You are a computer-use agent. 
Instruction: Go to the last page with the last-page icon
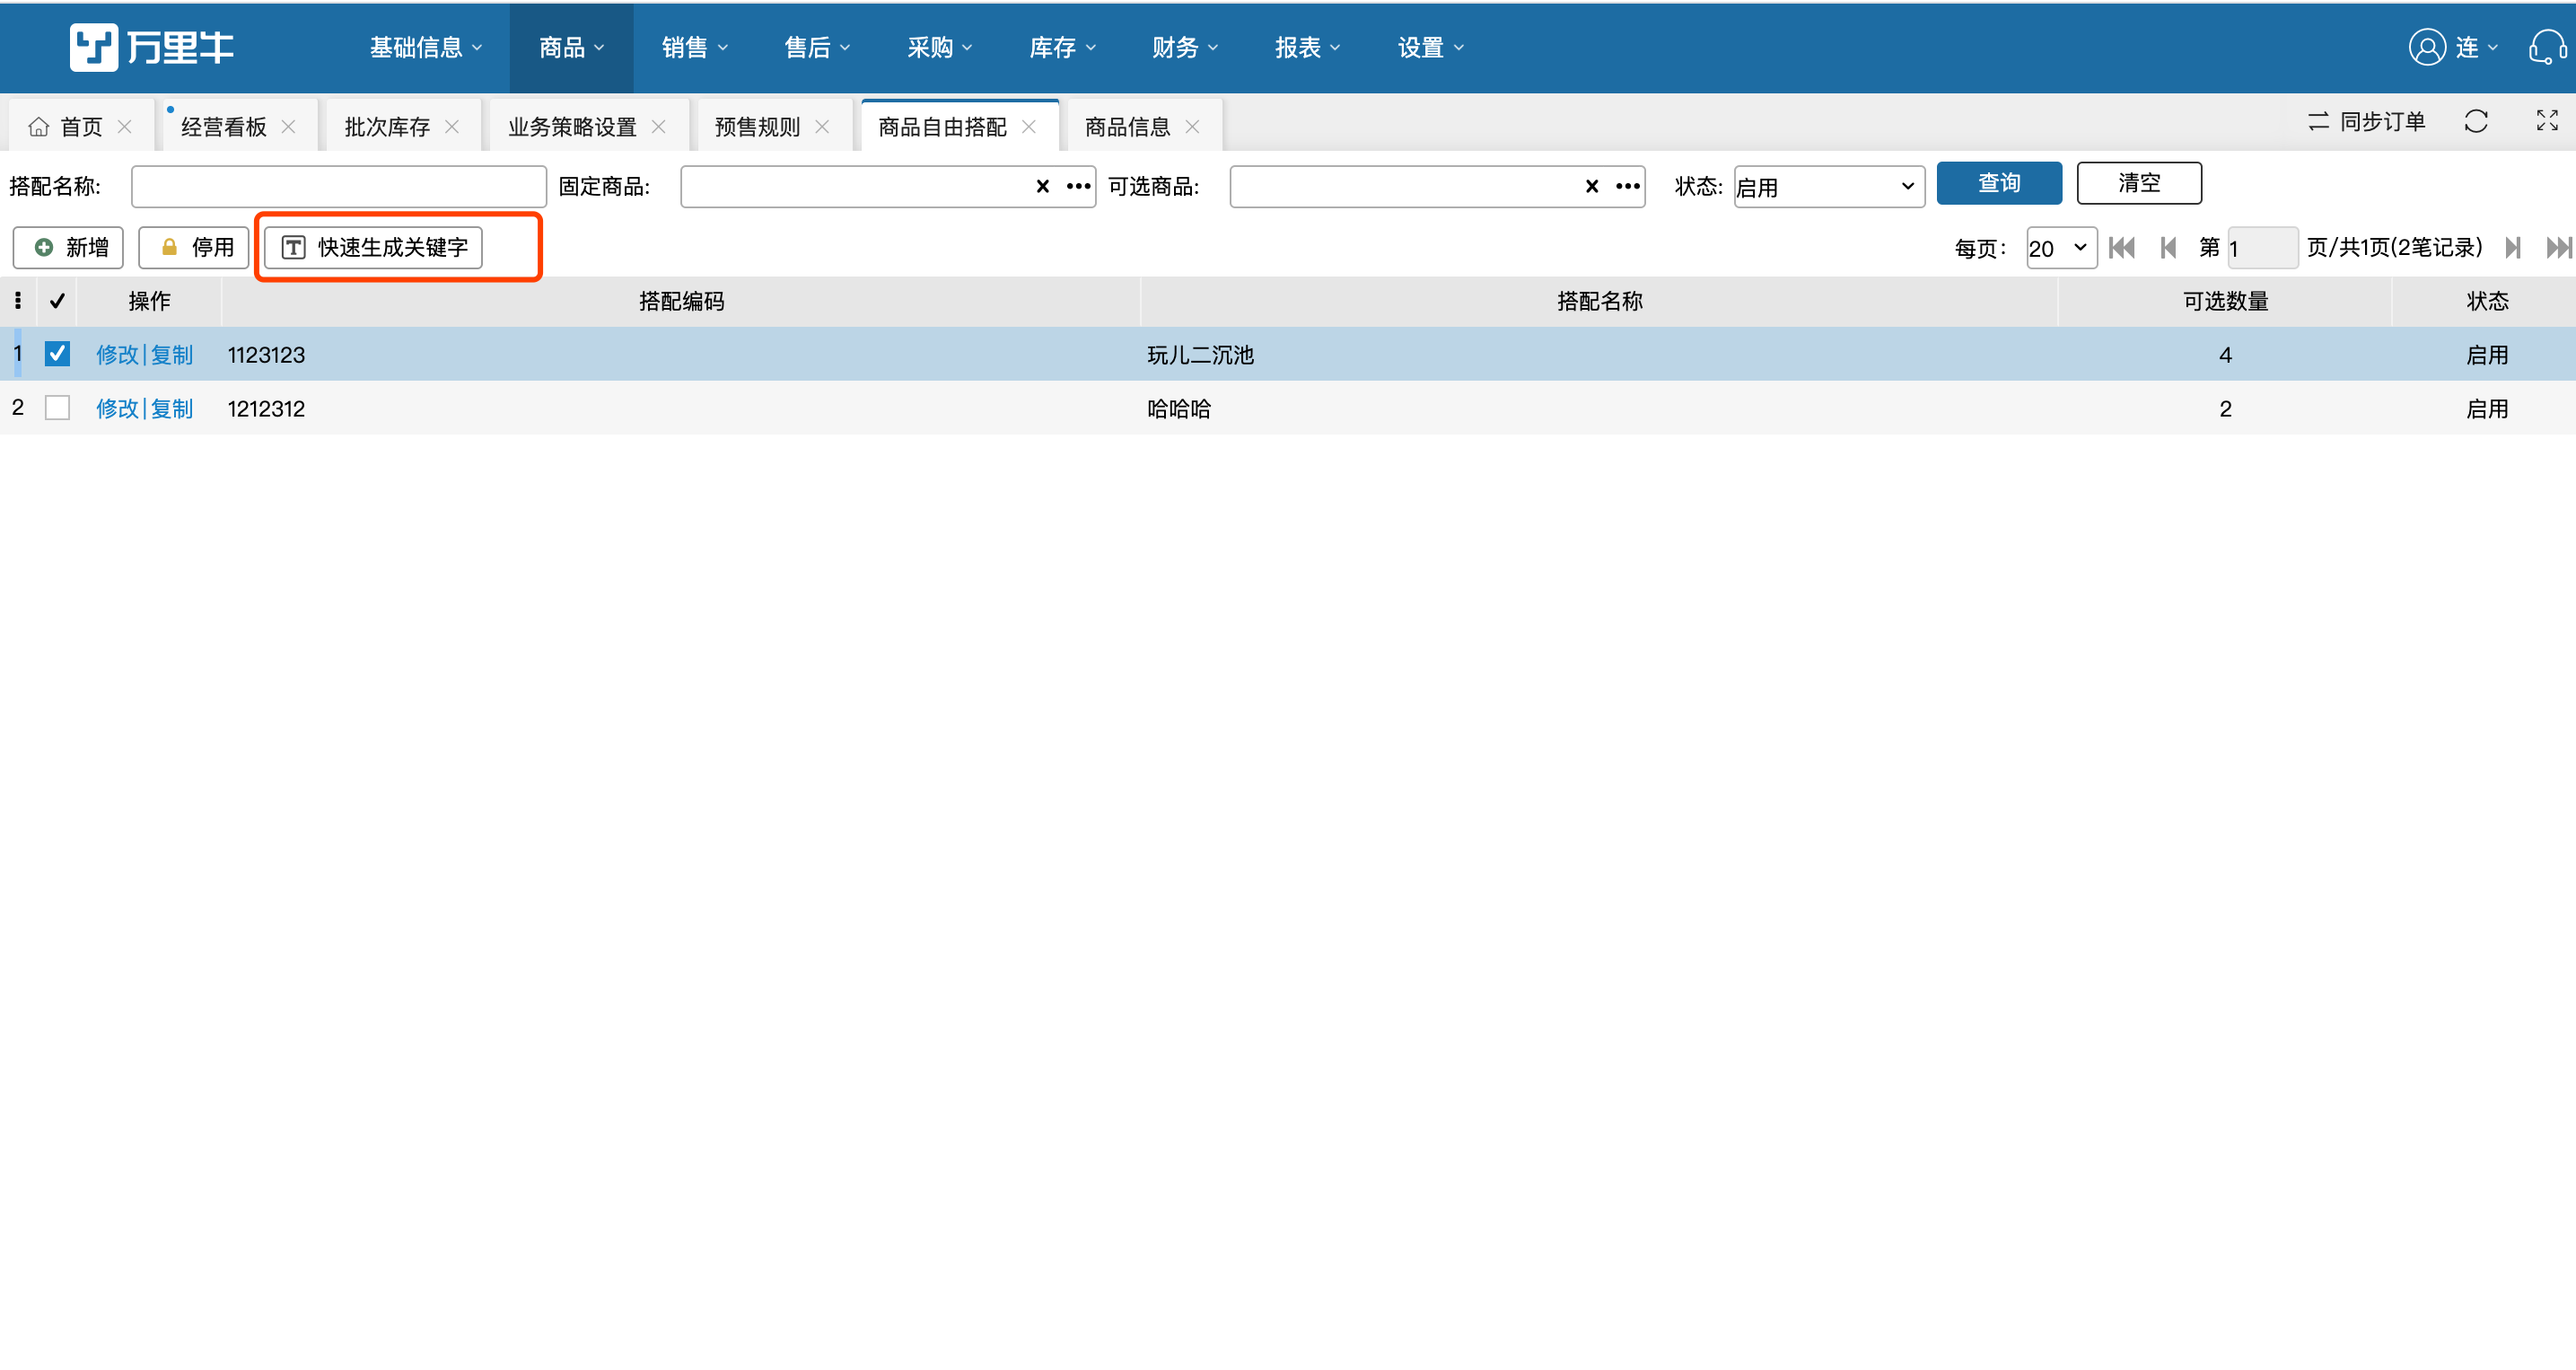point(2559,248)
